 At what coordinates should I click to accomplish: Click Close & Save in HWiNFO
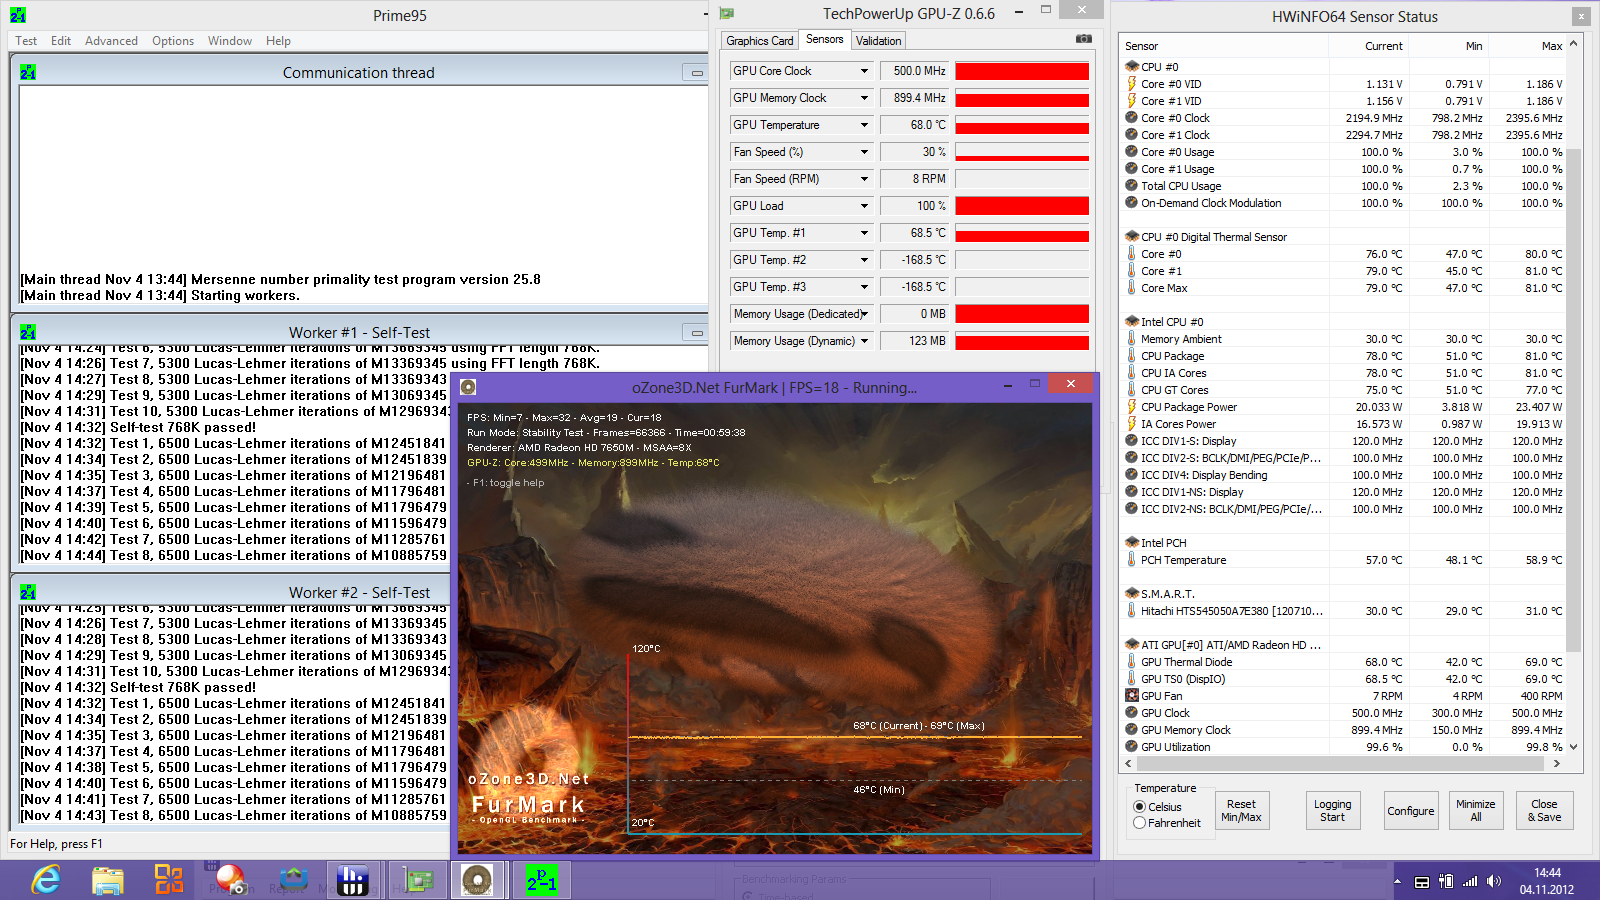tap(1544, 811)
